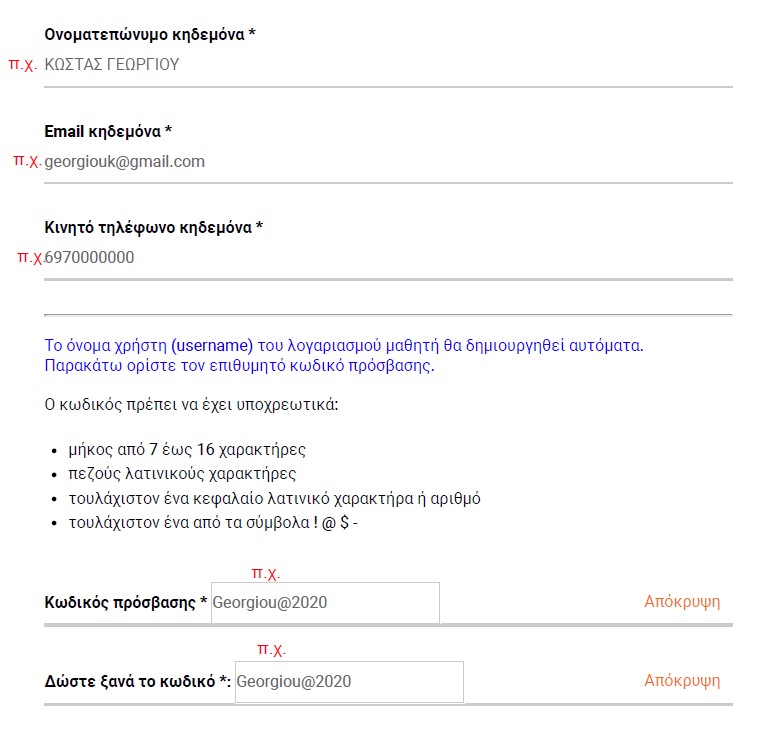This screenshot has width=759, height=730.
Task: Click the bullet listing σύμβολα ! @ $ -
Action: 213,523
